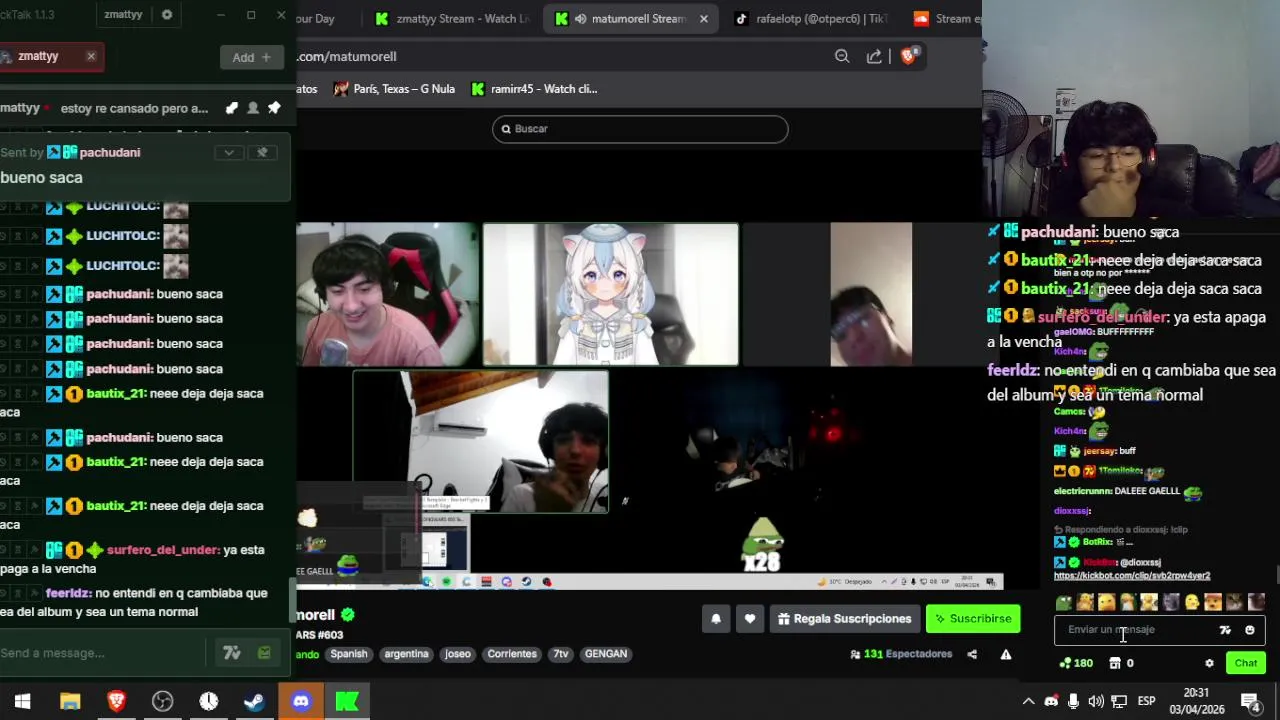Open pinned message icon in KickTalk header

(x=274, y=108)
